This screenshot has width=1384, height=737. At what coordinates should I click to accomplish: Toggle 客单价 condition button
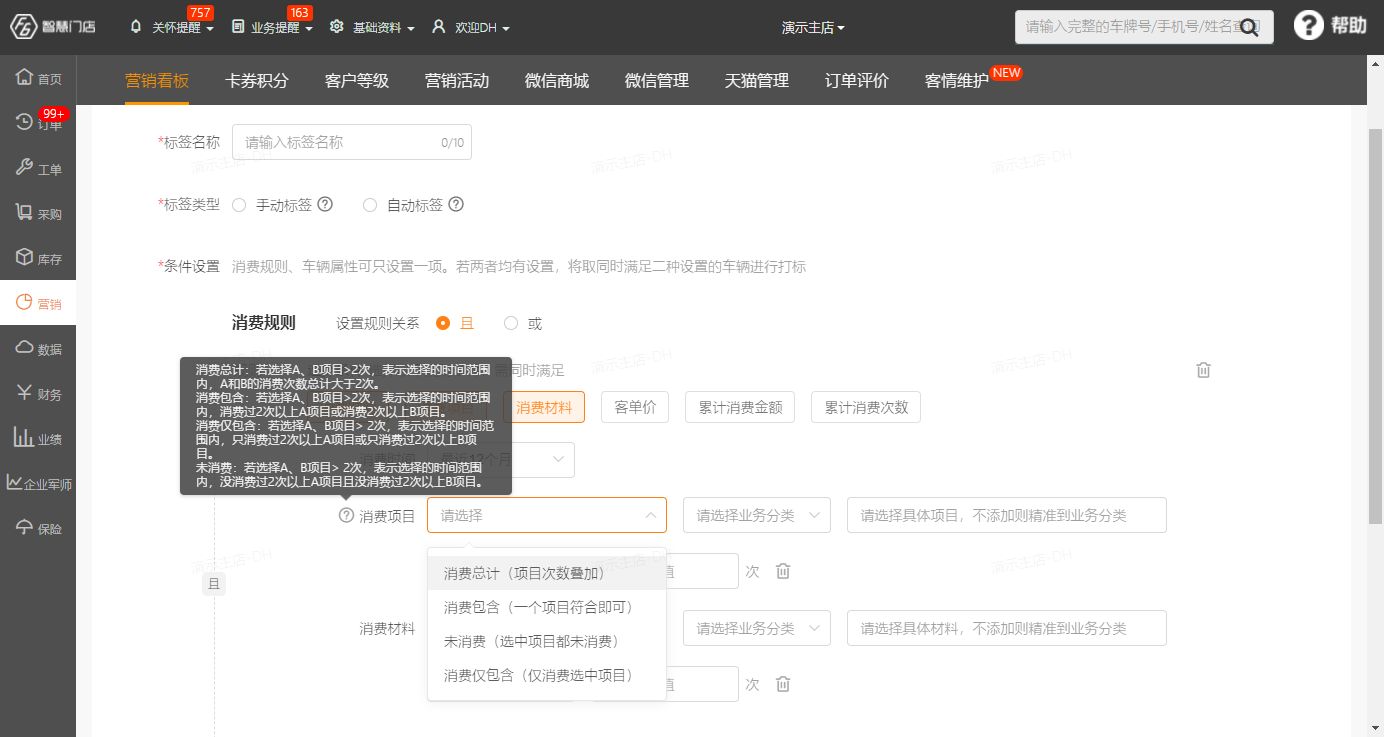click(x=635, y=407)
